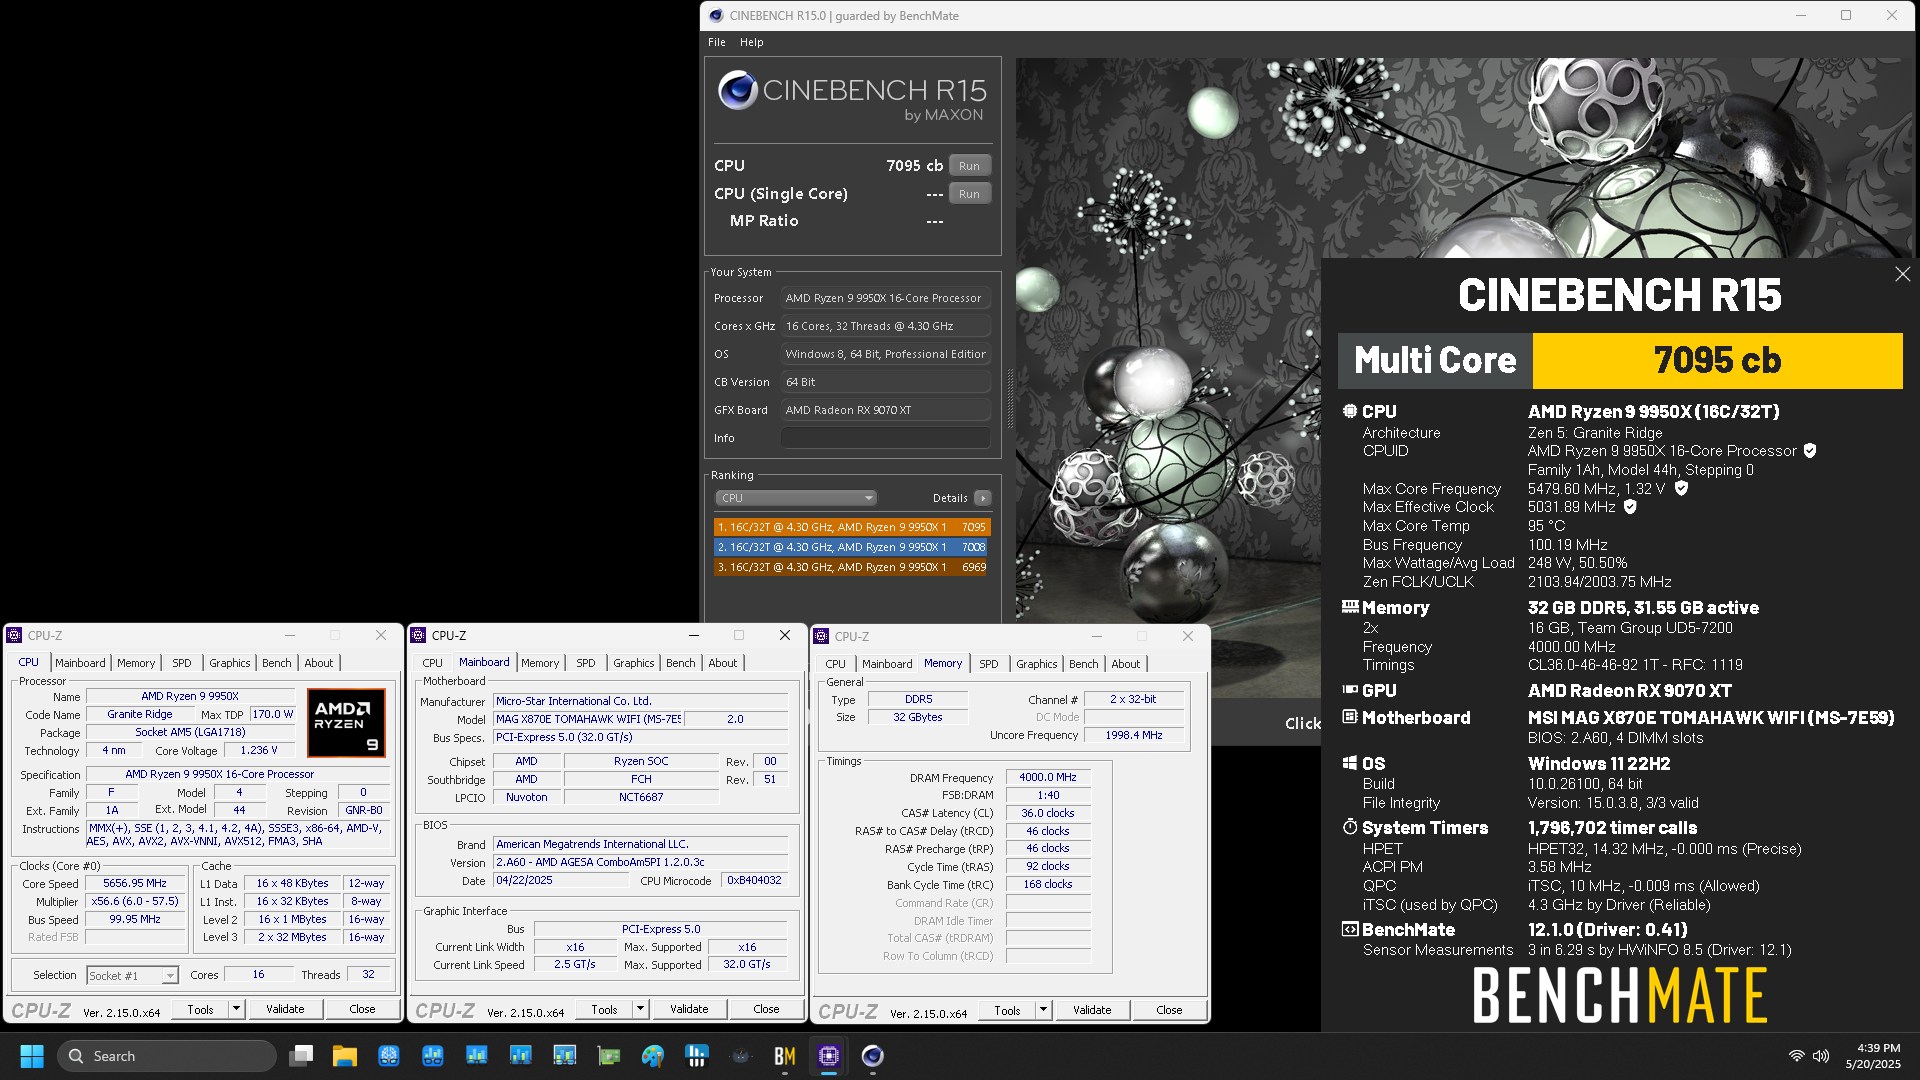
Task: Click the Windows taskbar Search box
Action: [x=167, y=1056]
